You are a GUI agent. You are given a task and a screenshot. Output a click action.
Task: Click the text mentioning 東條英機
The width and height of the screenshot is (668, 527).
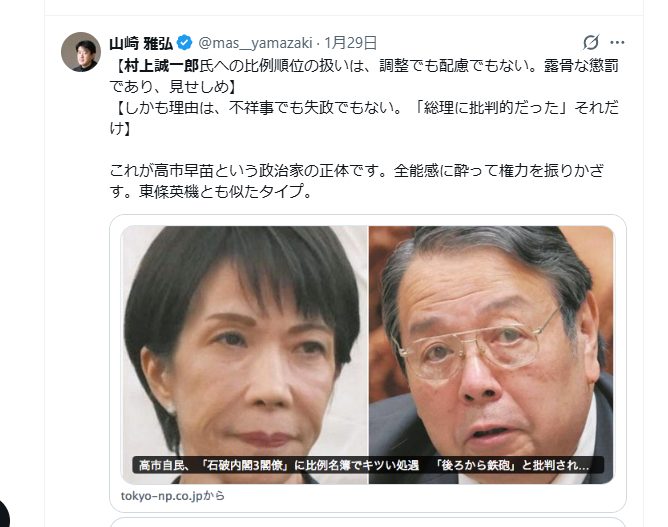(x=212, y=191)
